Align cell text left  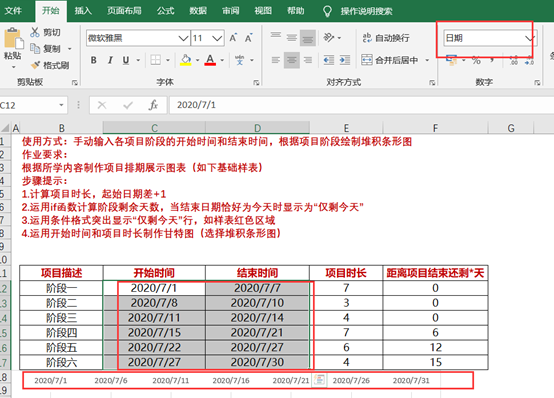click(276, 60)
